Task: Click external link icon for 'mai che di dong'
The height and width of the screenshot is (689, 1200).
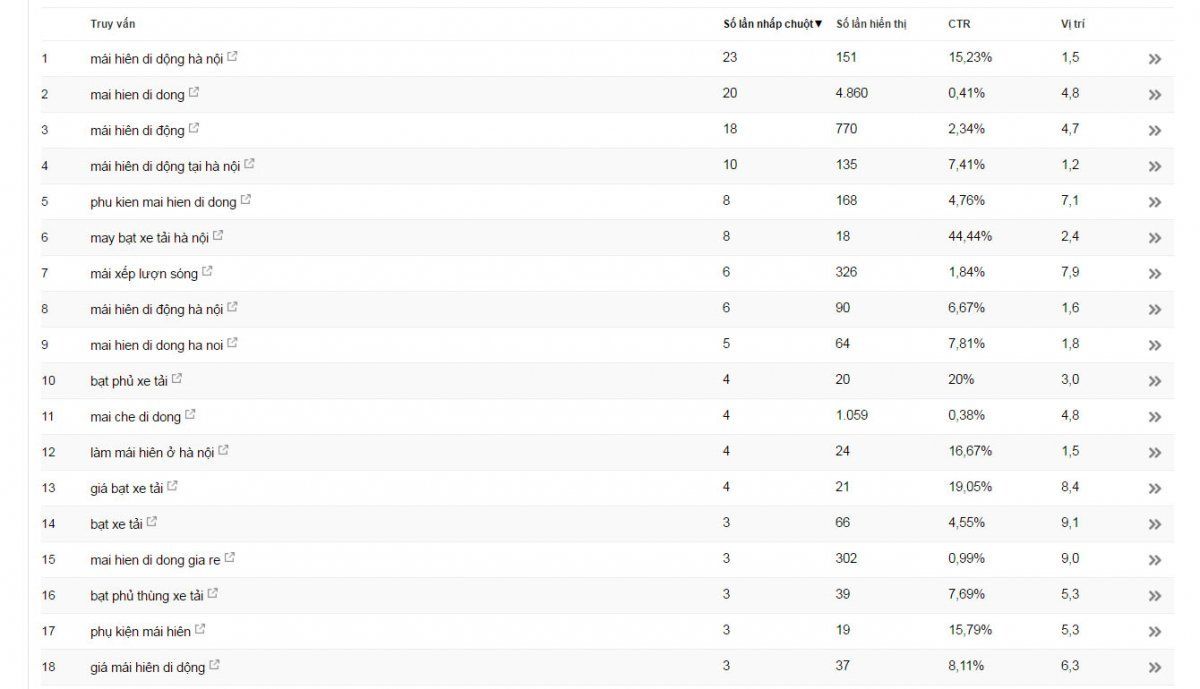Action: click(x=190, y=415)
